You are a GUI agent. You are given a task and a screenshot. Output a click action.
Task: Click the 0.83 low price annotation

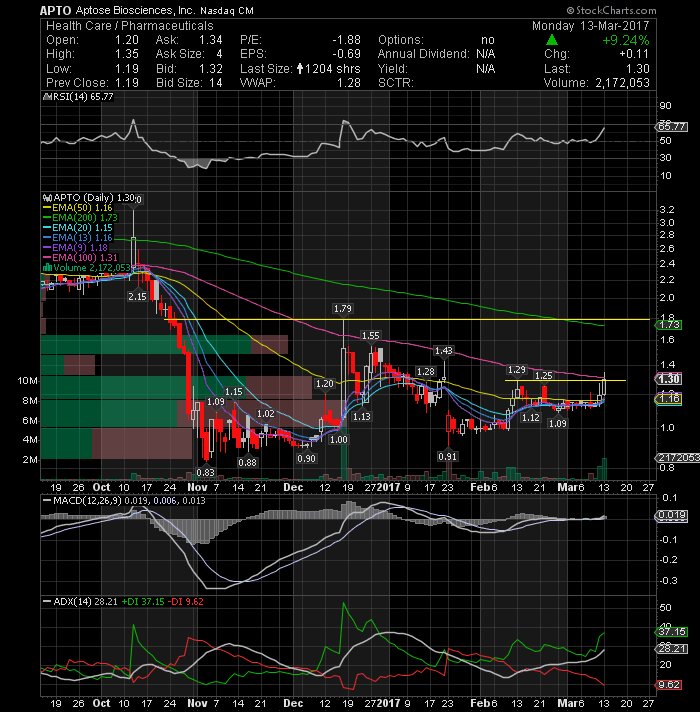206,472
